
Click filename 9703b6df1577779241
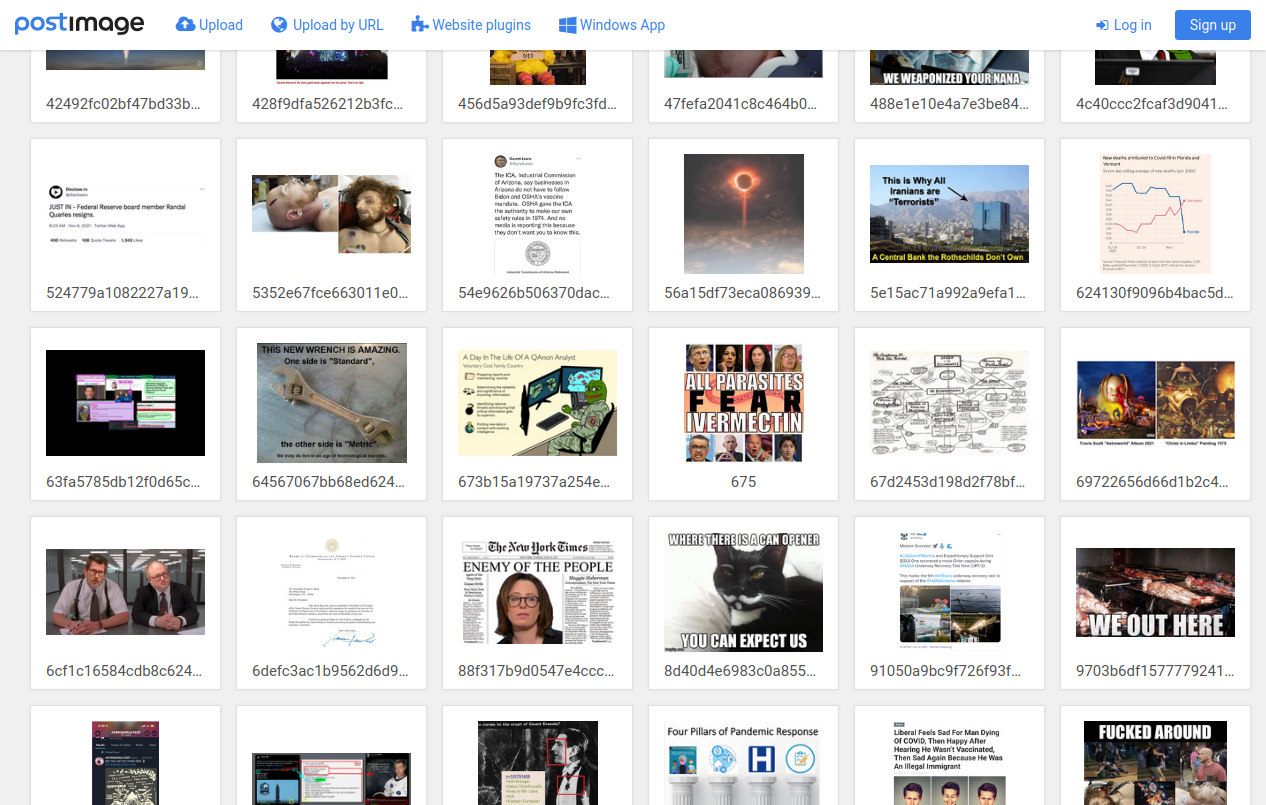click(1155, 671)
